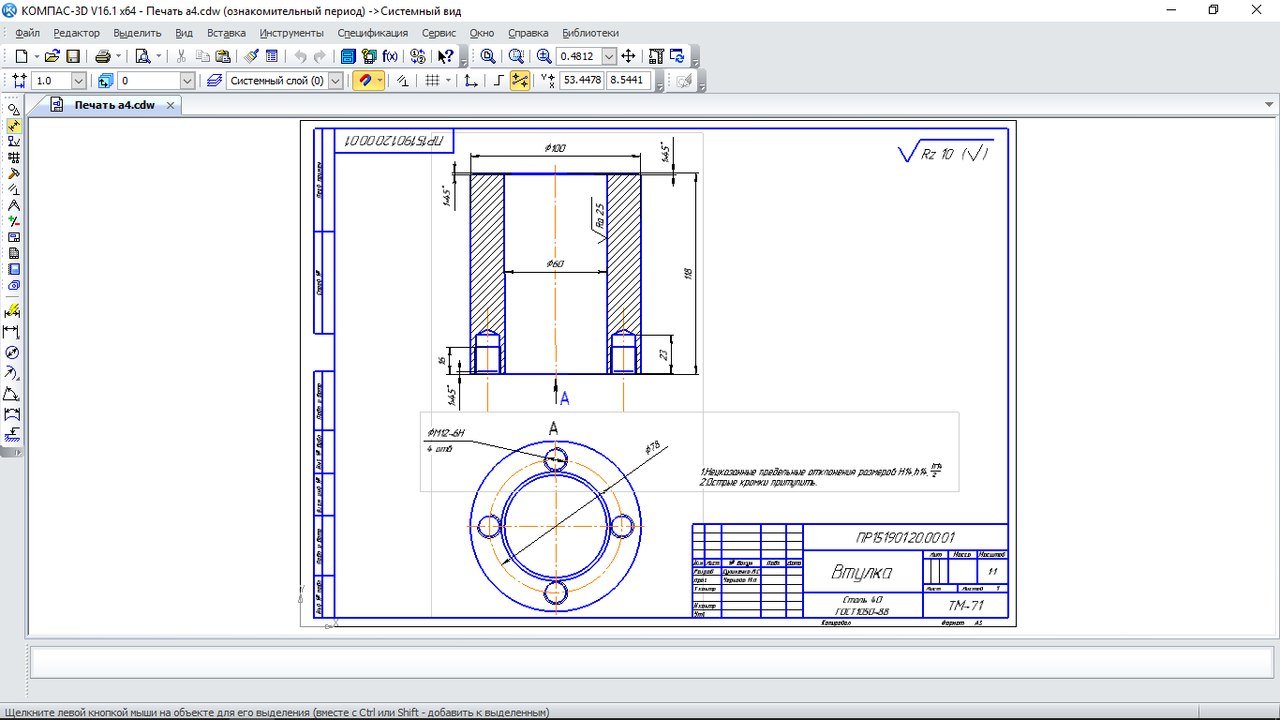Screen dimensions: 1280x720
Task: Close the Печать a4.cdw document tab
Action: [x=170, y=105]
